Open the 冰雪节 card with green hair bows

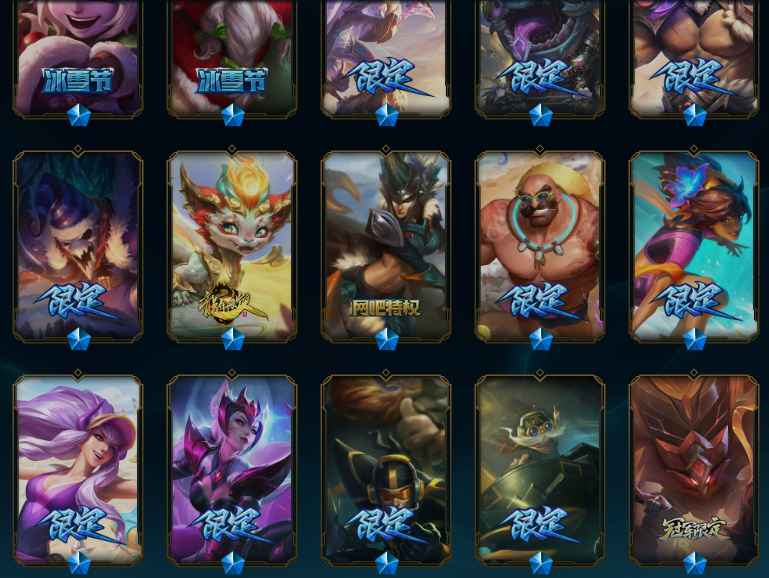coord(232,58)
